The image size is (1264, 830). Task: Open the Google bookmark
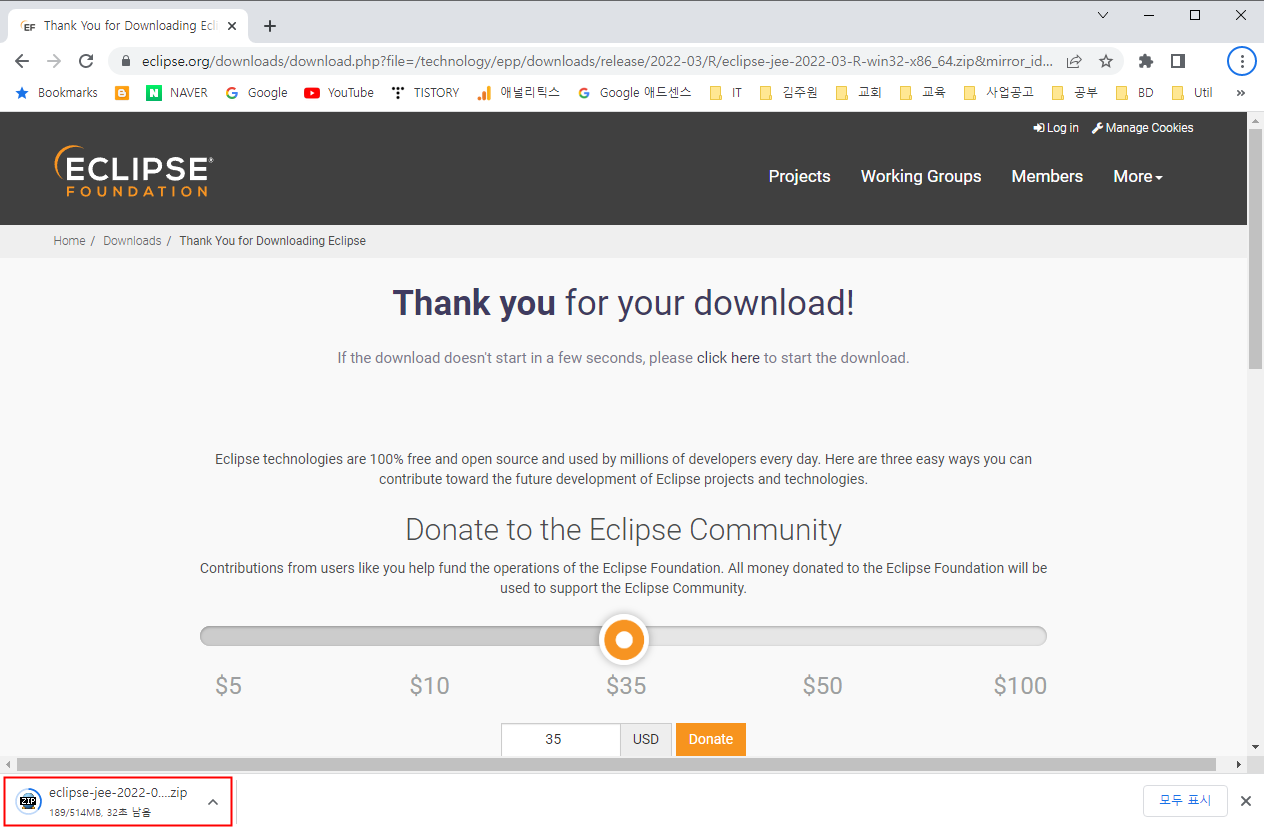tap(256, 92)
